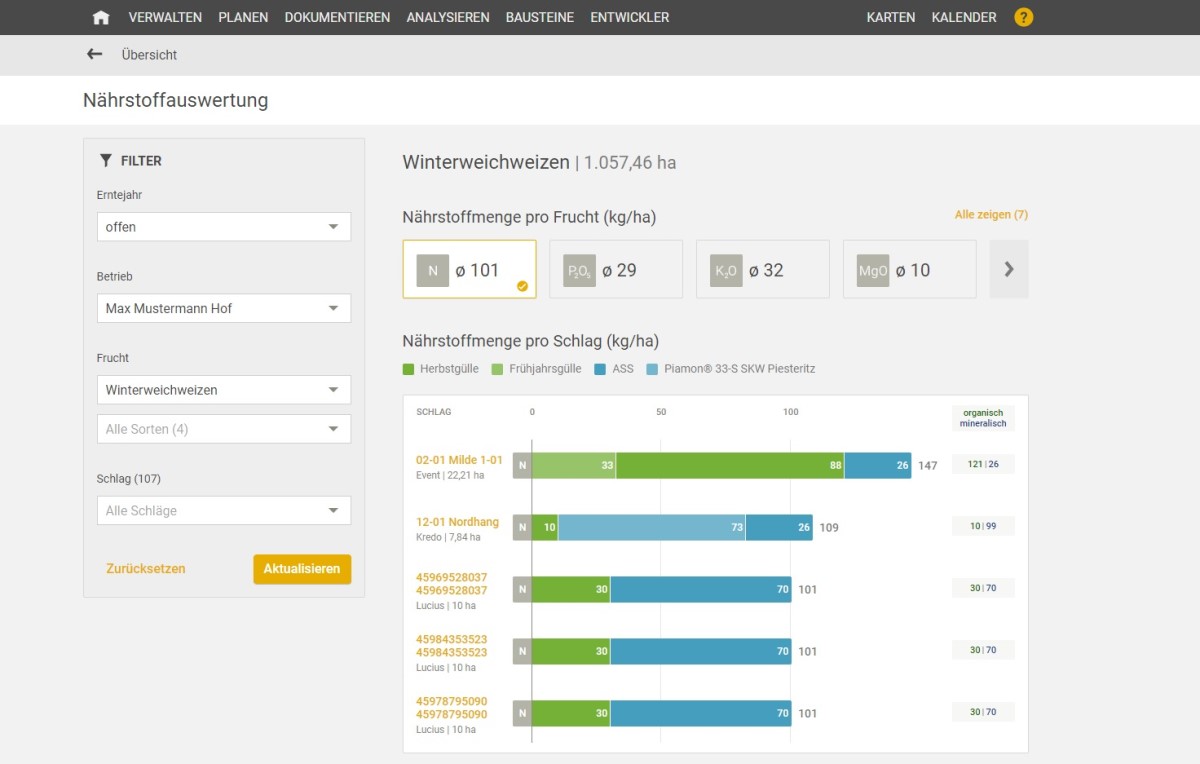Click the total 109 next to bar
The image size is (1200, 764).
point(829,528)
